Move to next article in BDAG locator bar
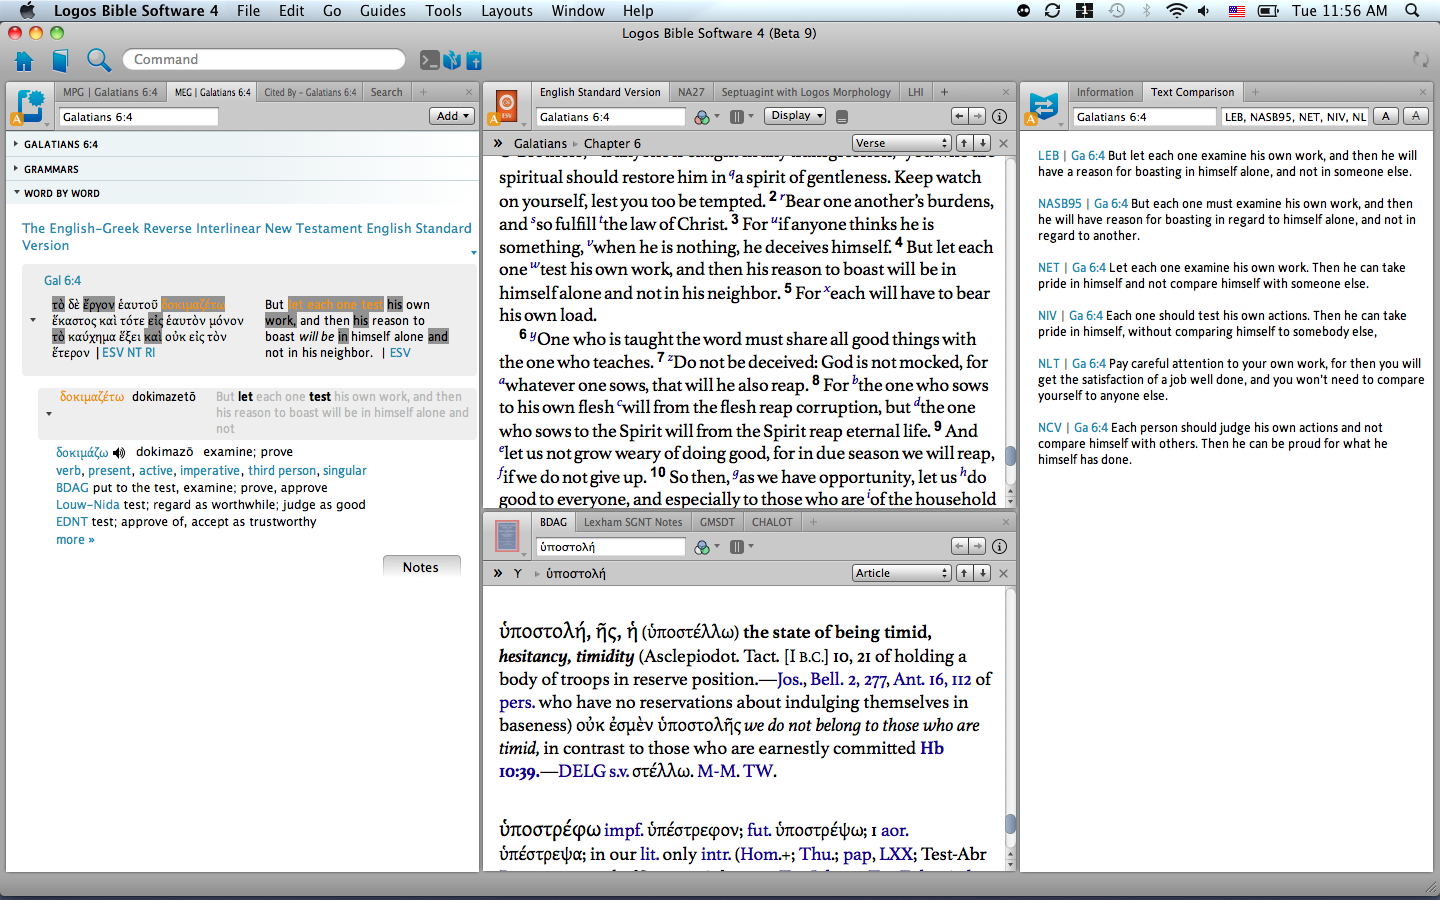 pos(982,573)
